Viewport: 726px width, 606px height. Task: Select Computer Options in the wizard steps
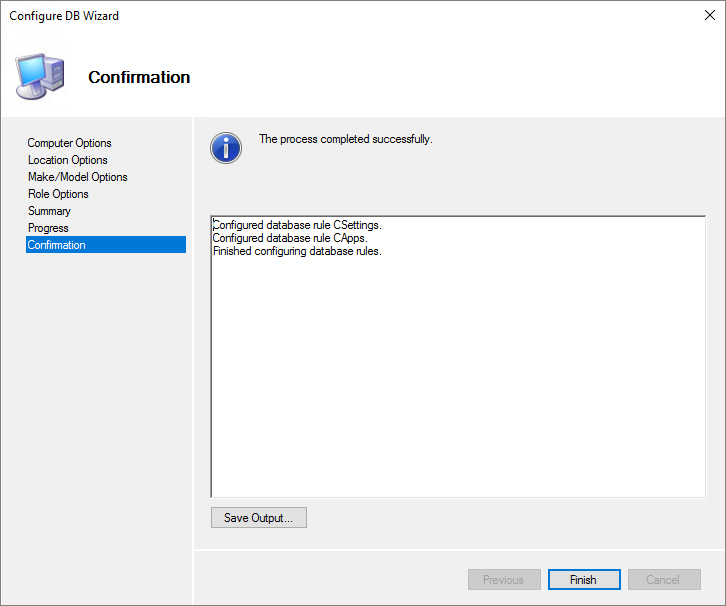pyautogui.click(x=69, y=143)
